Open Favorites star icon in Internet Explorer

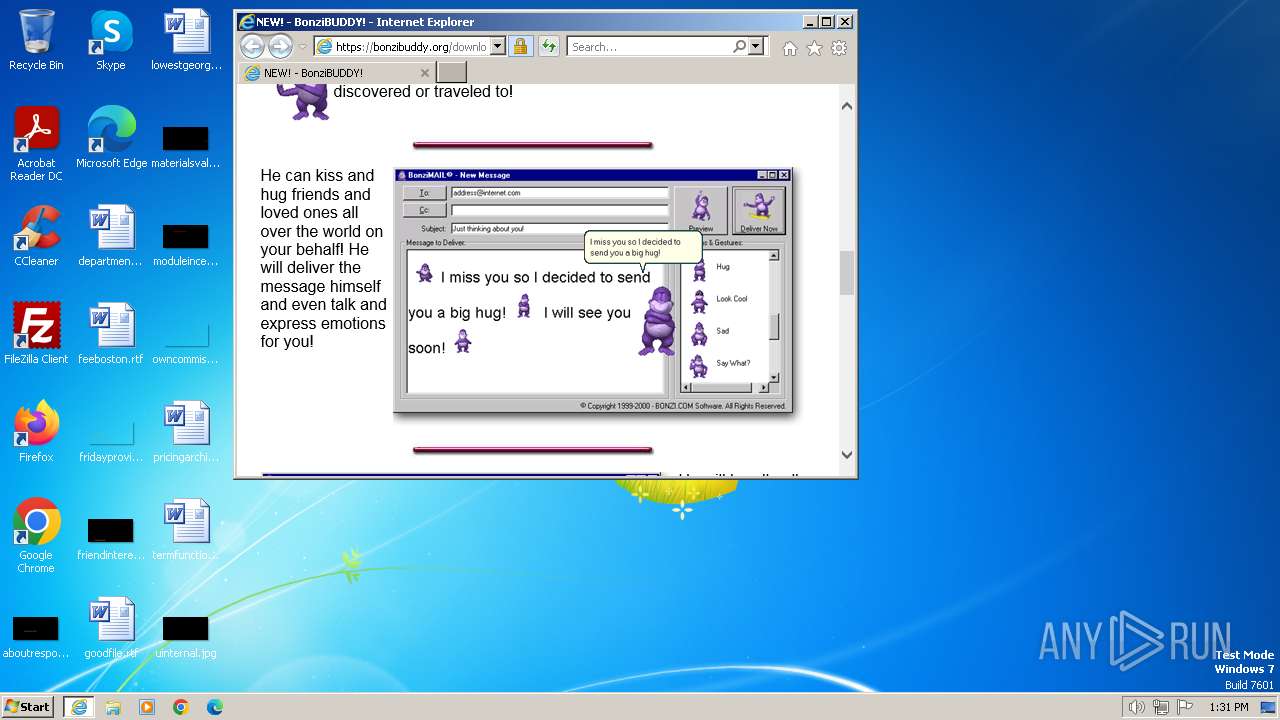814,48
